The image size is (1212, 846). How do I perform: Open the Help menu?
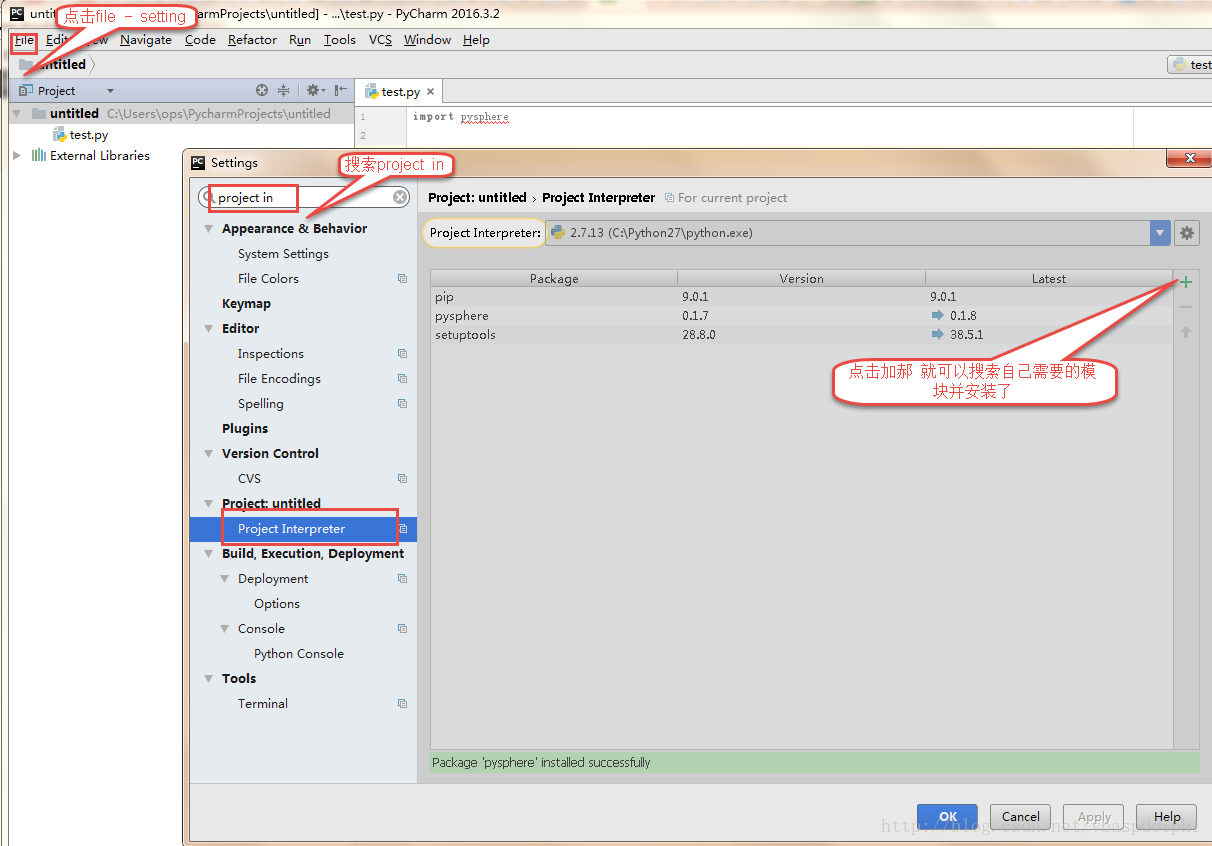coord(476,40)
